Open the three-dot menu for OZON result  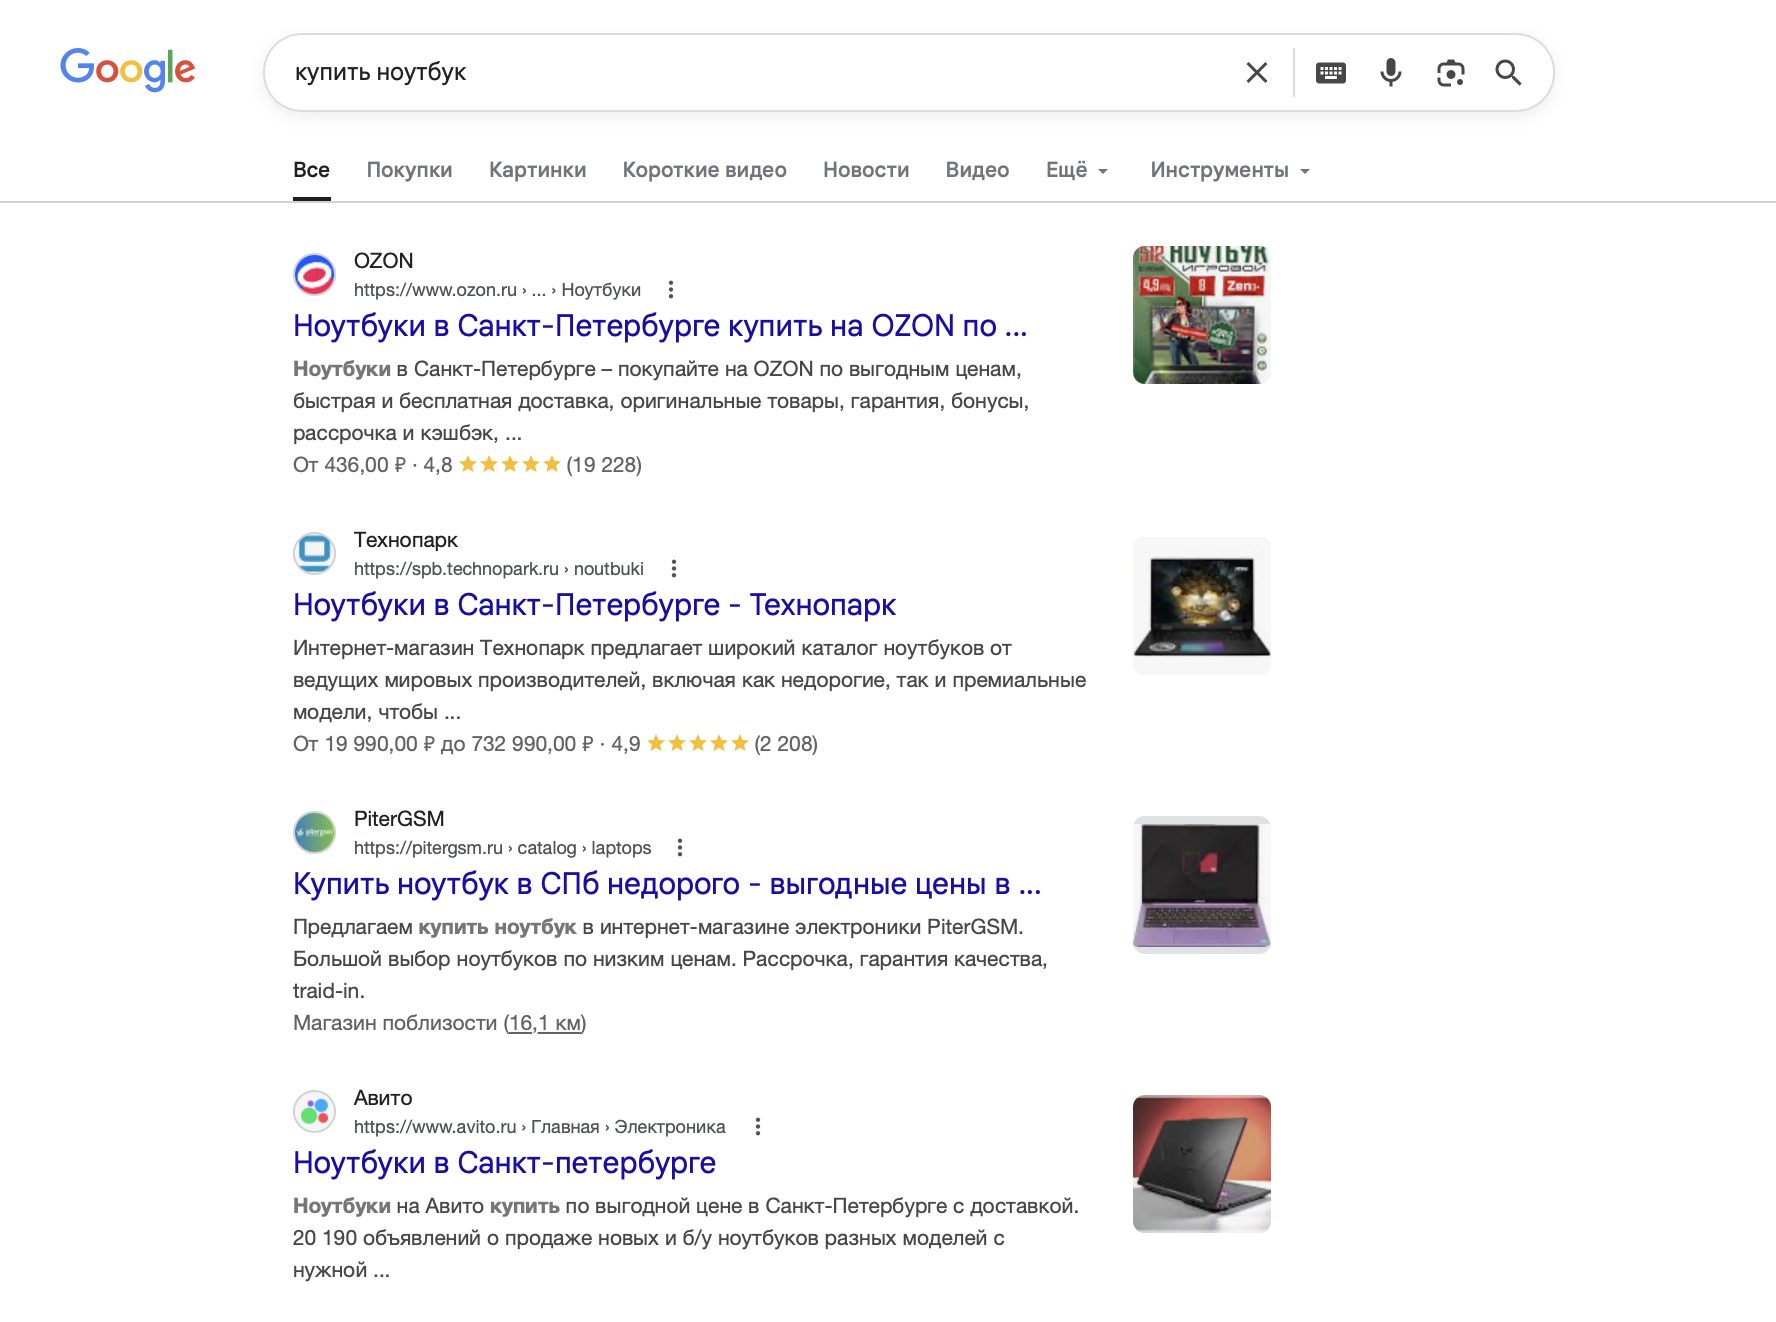coord(671,290)
